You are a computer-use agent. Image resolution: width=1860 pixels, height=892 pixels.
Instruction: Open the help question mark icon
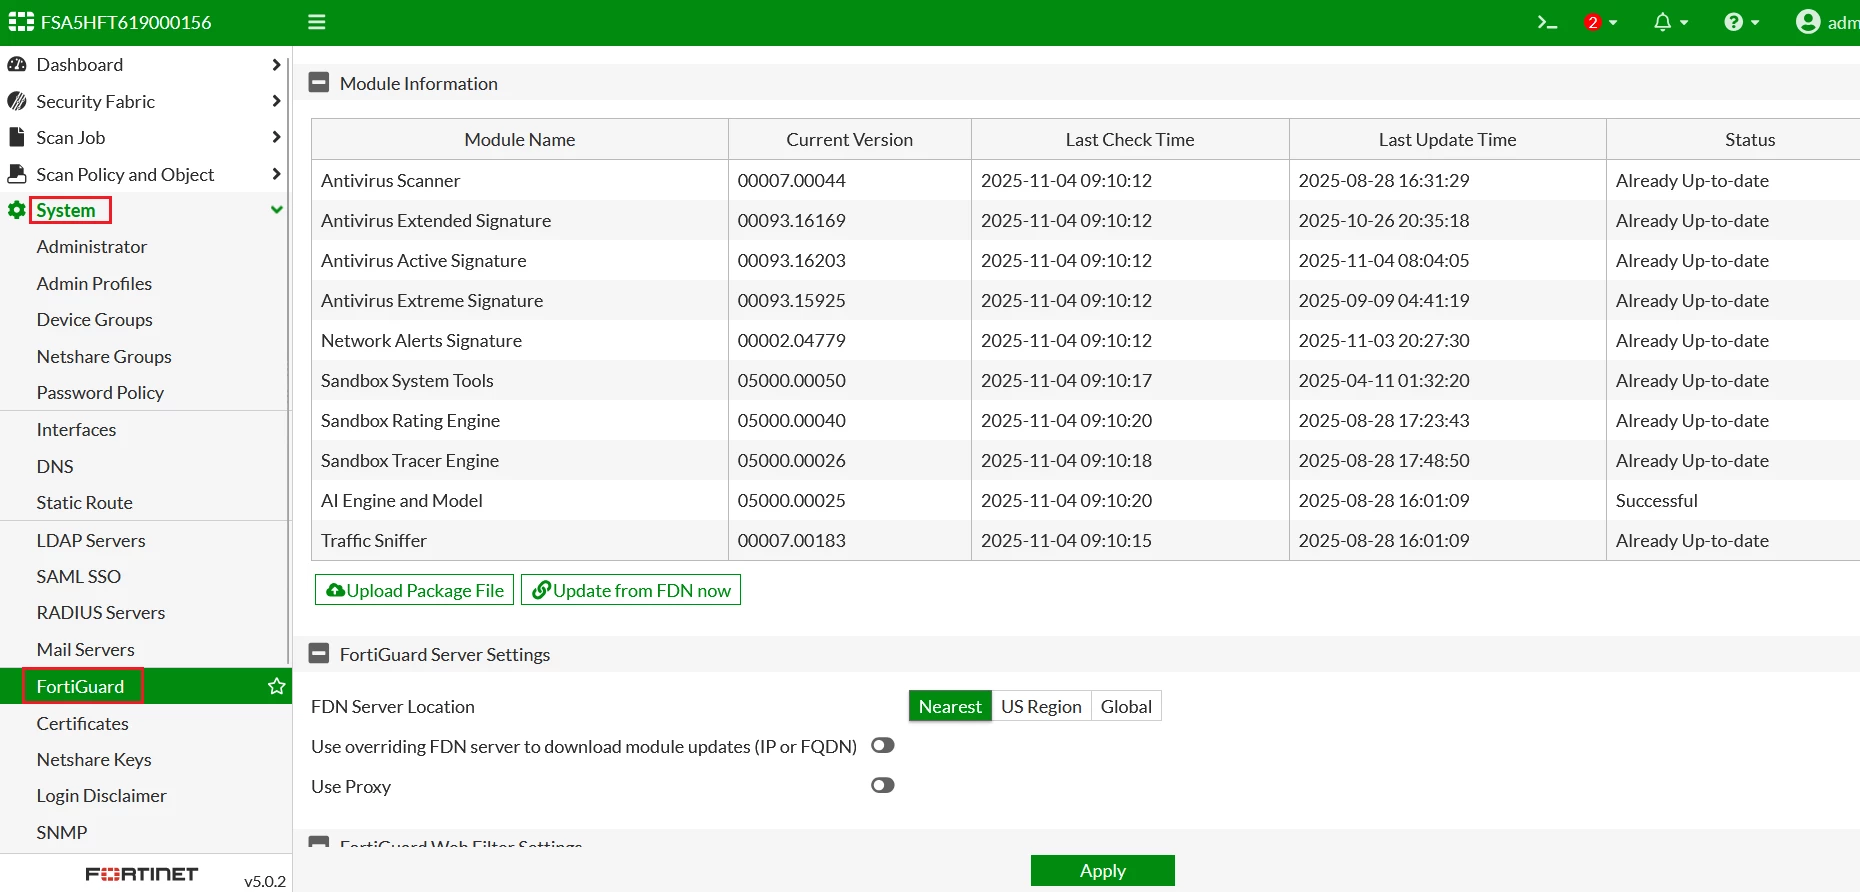[1734, 22]
